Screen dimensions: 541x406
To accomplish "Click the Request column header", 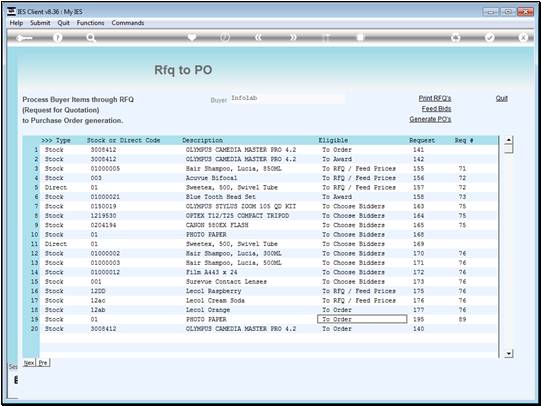I will 422,140.
